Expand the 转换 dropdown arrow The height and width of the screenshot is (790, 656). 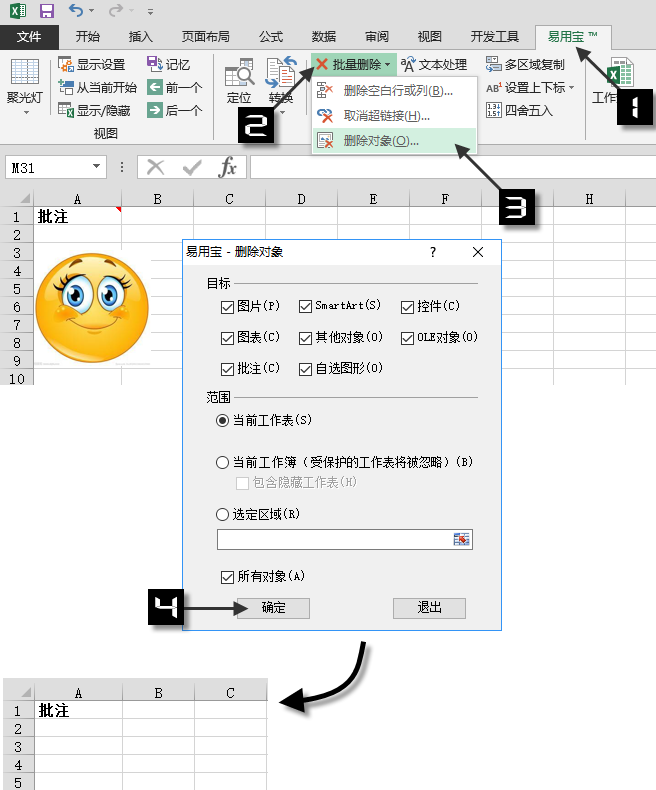(282, 112)
